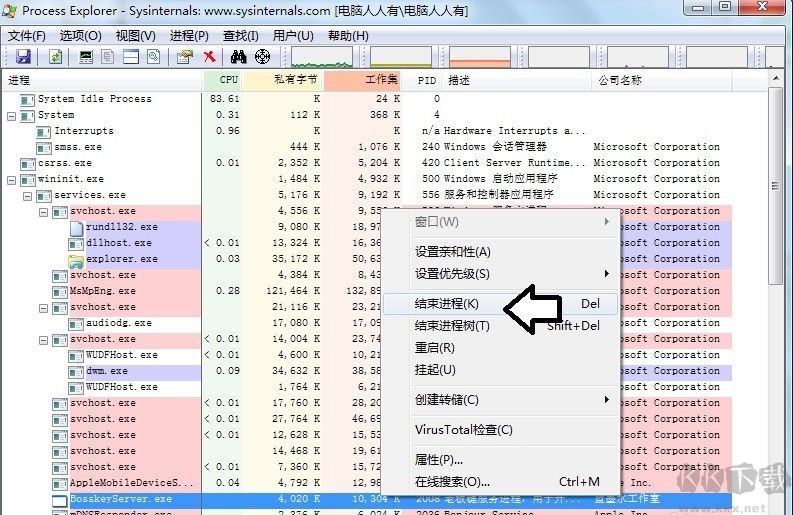793x515 pixels.
Task: Select VirusTotal检查(C) from context menu
Action: (500, 430)
